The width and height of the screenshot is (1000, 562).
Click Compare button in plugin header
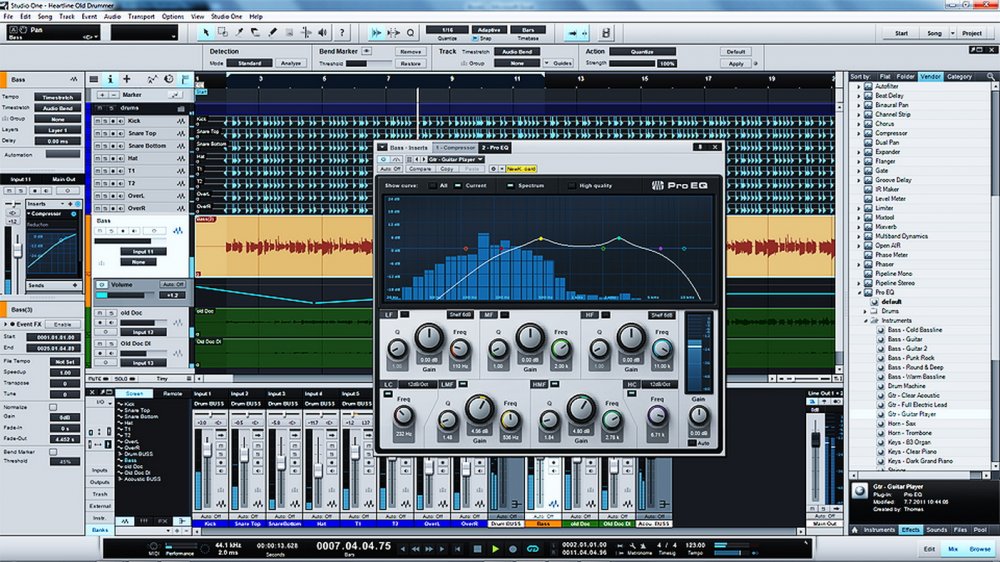point(420,169)
